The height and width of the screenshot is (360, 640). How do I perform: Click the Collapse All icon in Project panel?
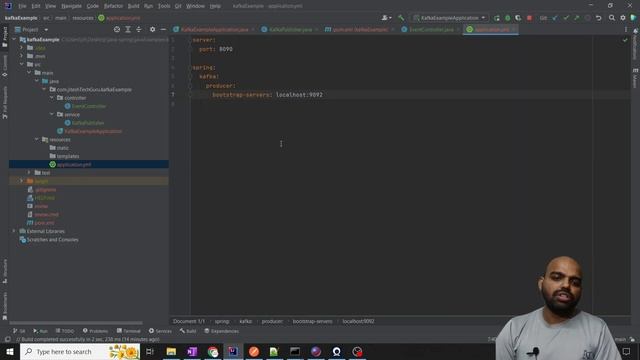pyautogui.click(x=139, y=29)
